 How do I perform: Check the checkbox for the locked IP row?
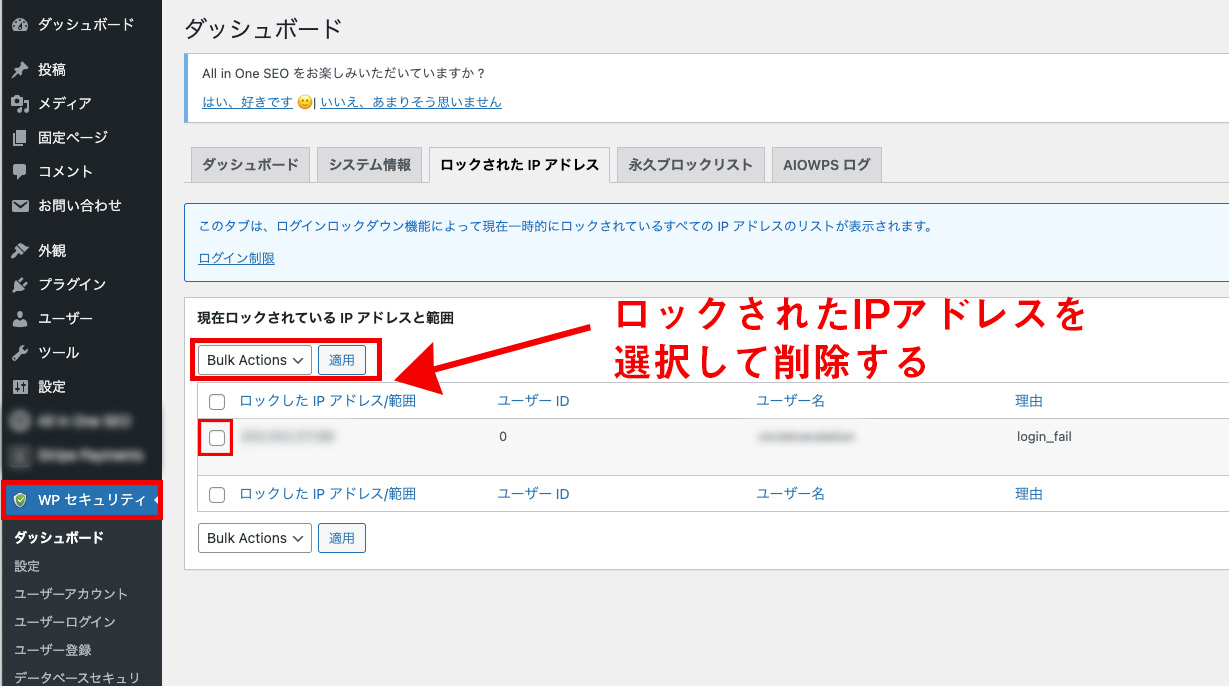(x=216, y=437)
